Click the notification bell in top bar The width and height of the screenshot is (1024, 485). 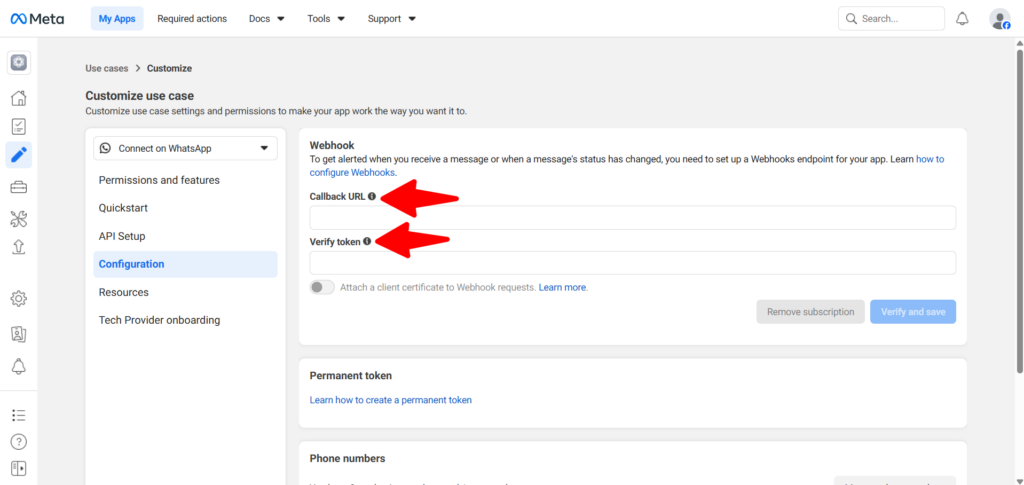962,19
